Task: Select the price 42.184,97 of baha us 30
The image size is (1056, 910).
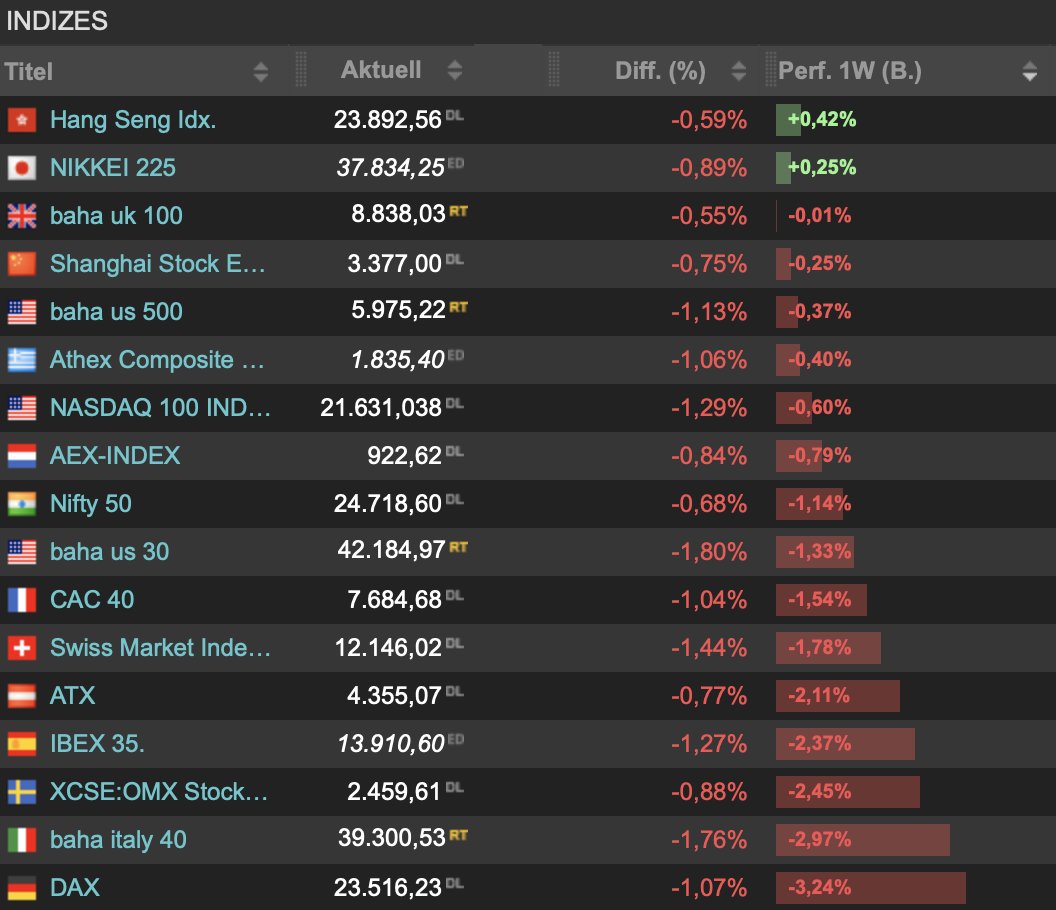Action: 391,550
